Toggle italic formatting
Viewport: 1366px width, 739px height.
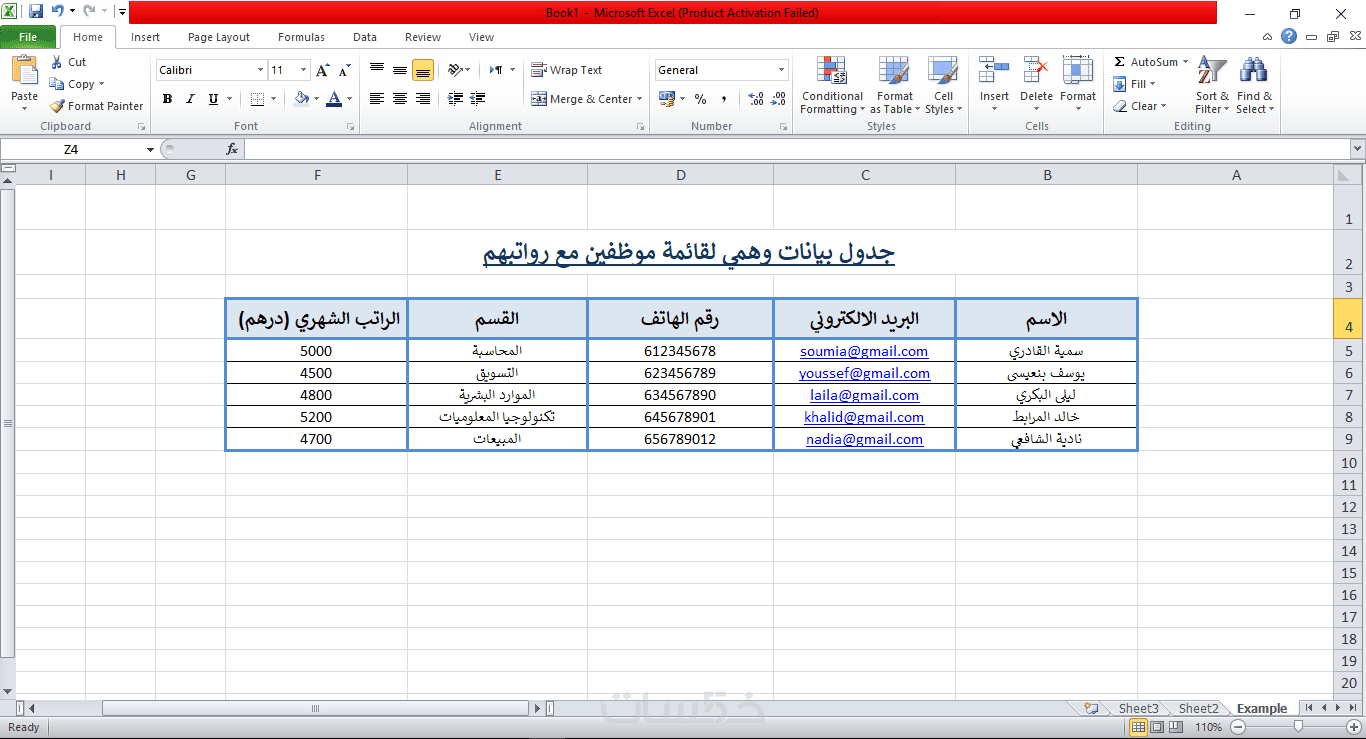[x=190, y=99]
